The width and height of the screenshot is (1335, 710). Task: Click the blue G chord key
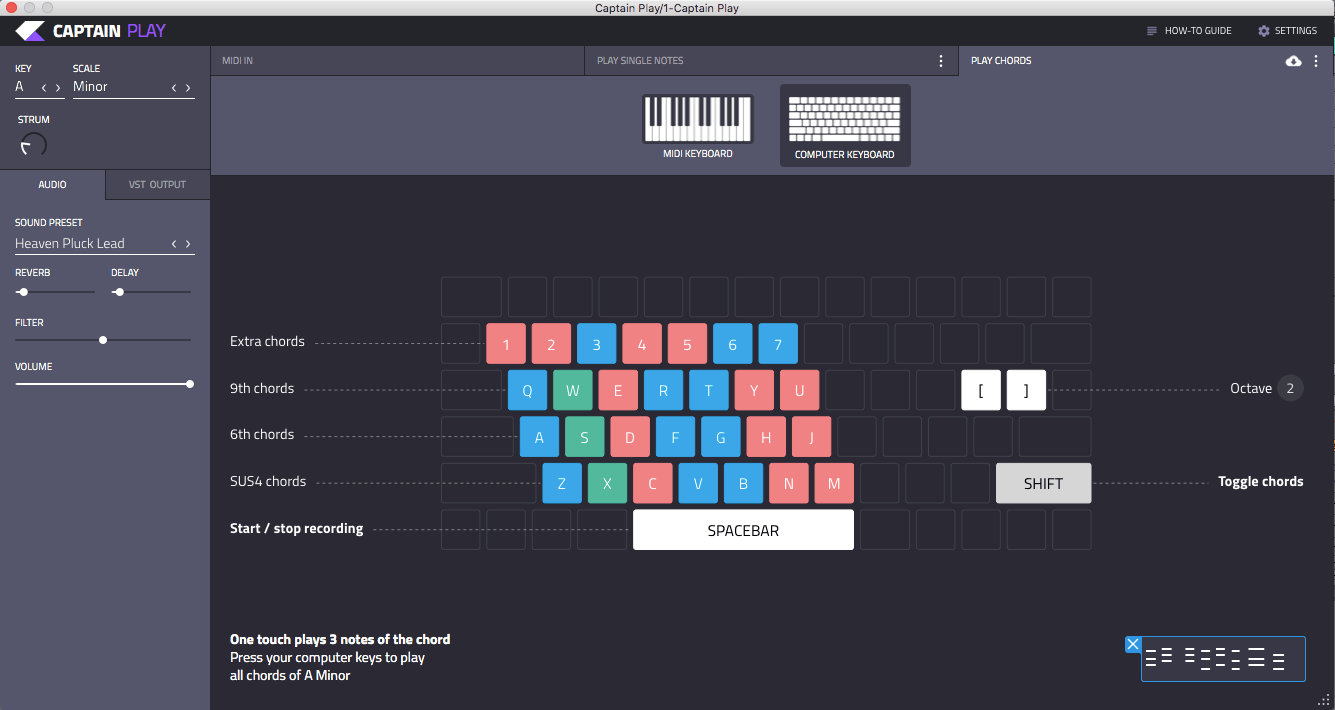coord(720,436)
